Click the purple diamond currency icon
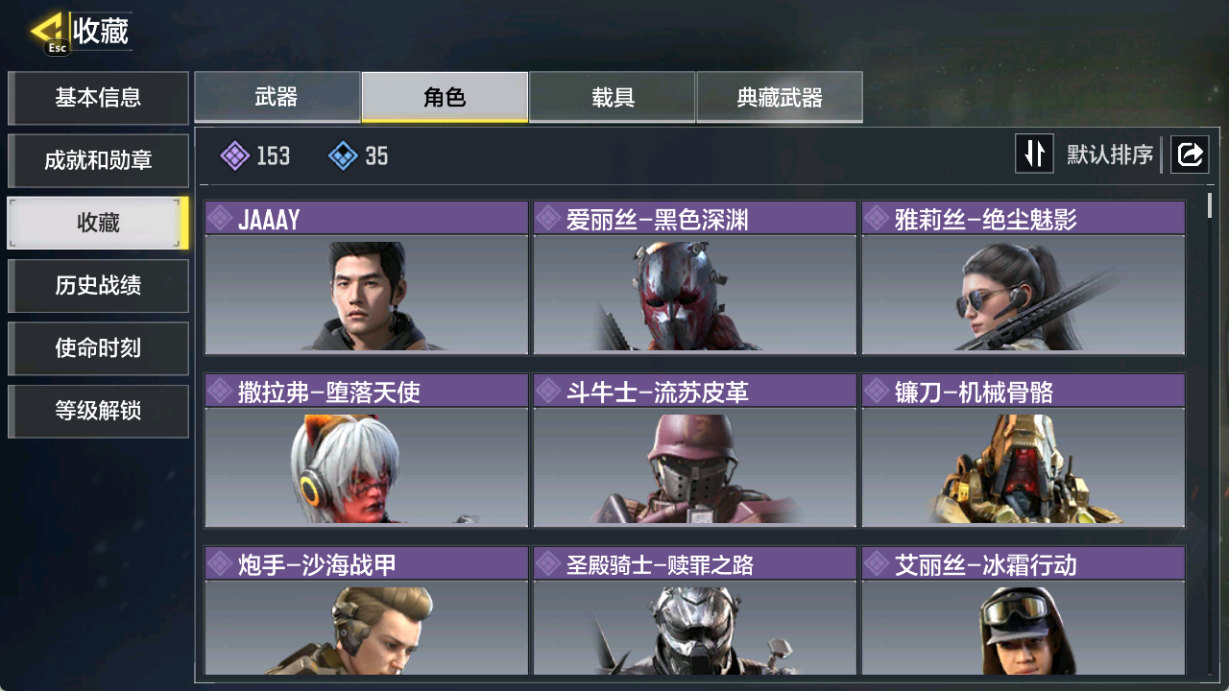Image resolution: width=1229 pixels, height=691 pixels. click(x=235, y=156)
